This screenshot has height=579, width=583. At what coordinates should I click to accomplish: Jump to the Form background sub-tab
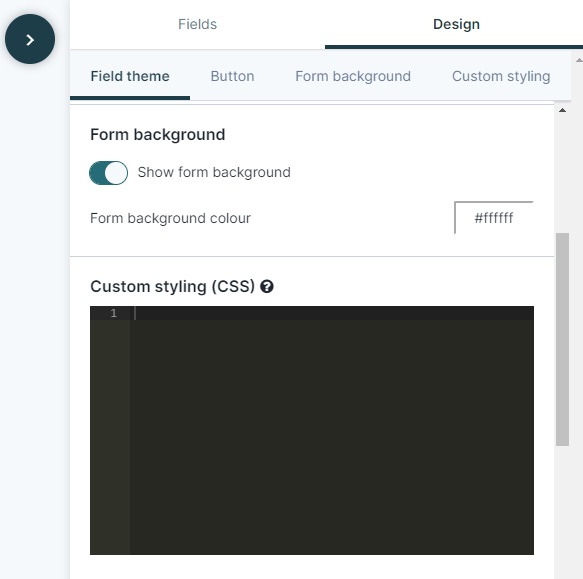(x=353, y=76)
